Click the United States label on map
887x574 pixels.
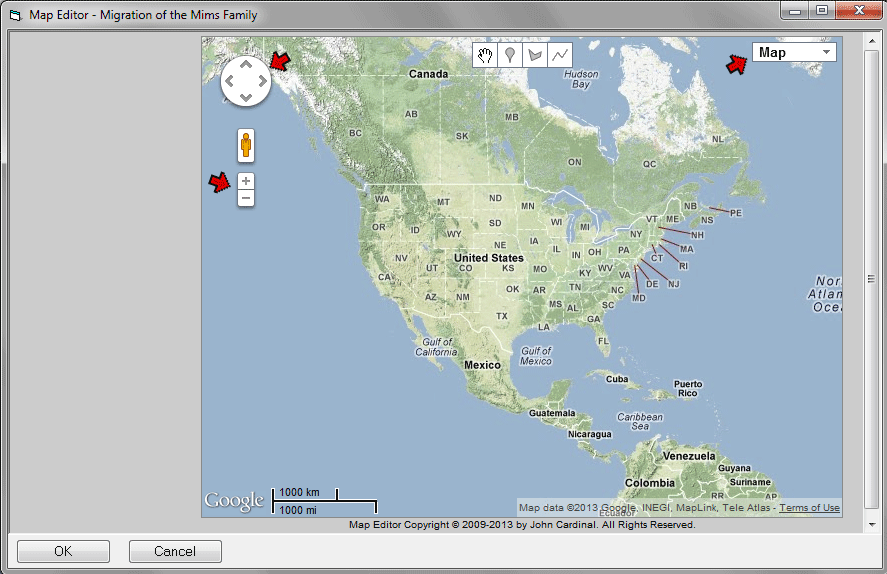489,258
